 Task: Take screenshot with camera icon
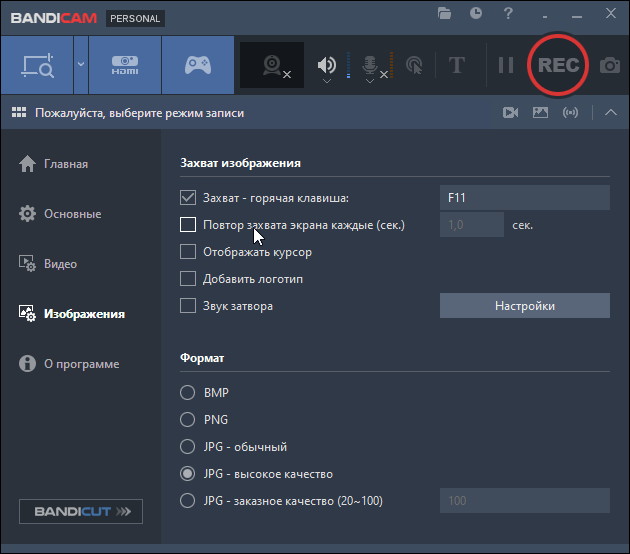pyautogui.click(x=610, y=65)
